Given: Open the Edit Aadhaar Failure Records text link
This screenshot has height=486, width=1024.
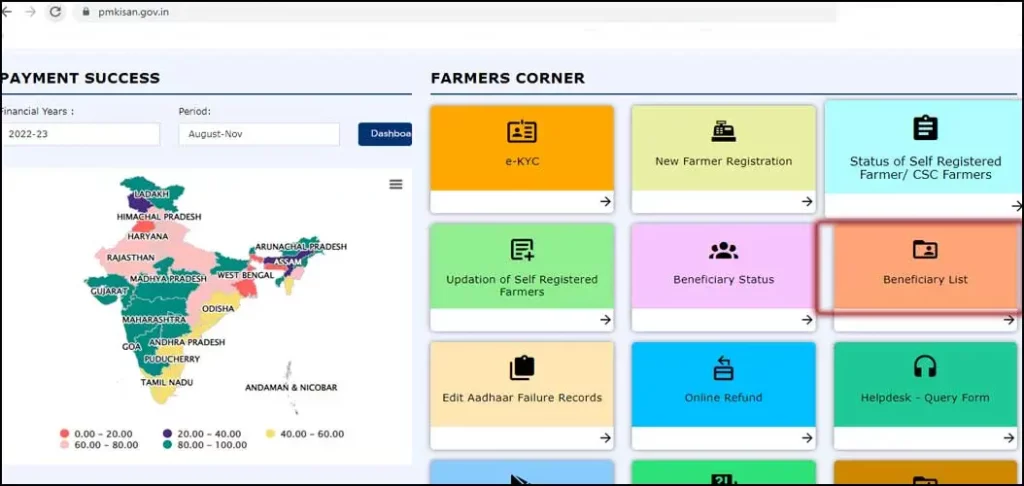Looking at the screenshot, I should (x=522, y=397).
